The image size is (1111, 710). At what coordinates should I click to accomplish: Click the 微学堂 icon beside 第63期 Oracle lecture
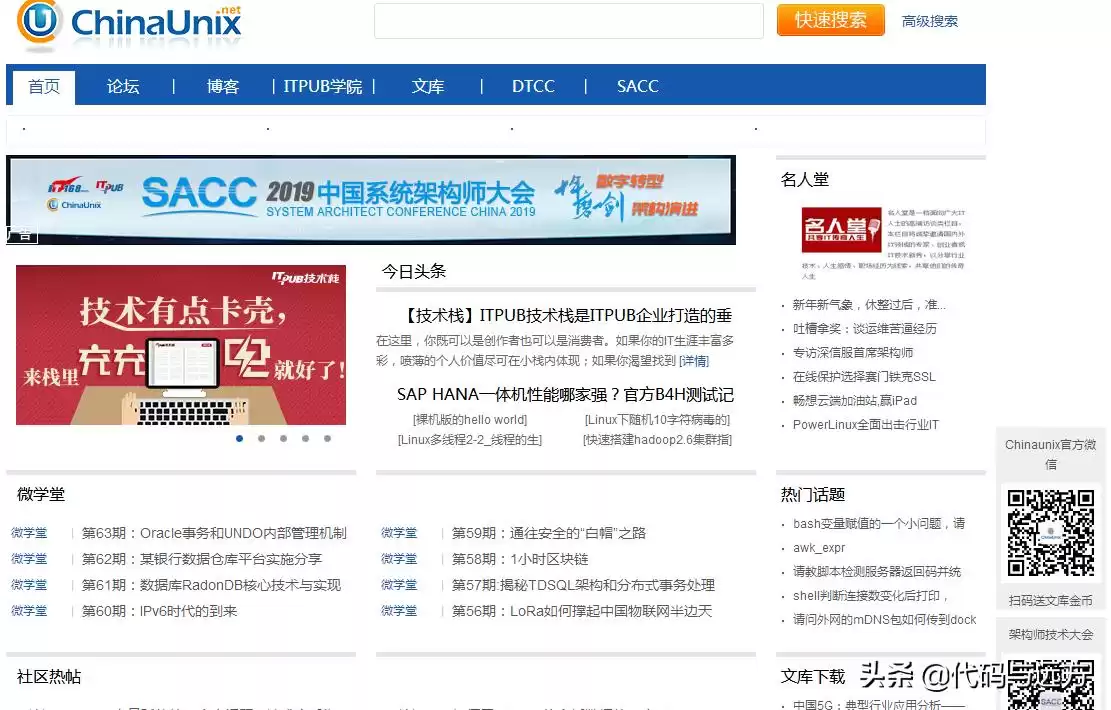coord(29,533)
